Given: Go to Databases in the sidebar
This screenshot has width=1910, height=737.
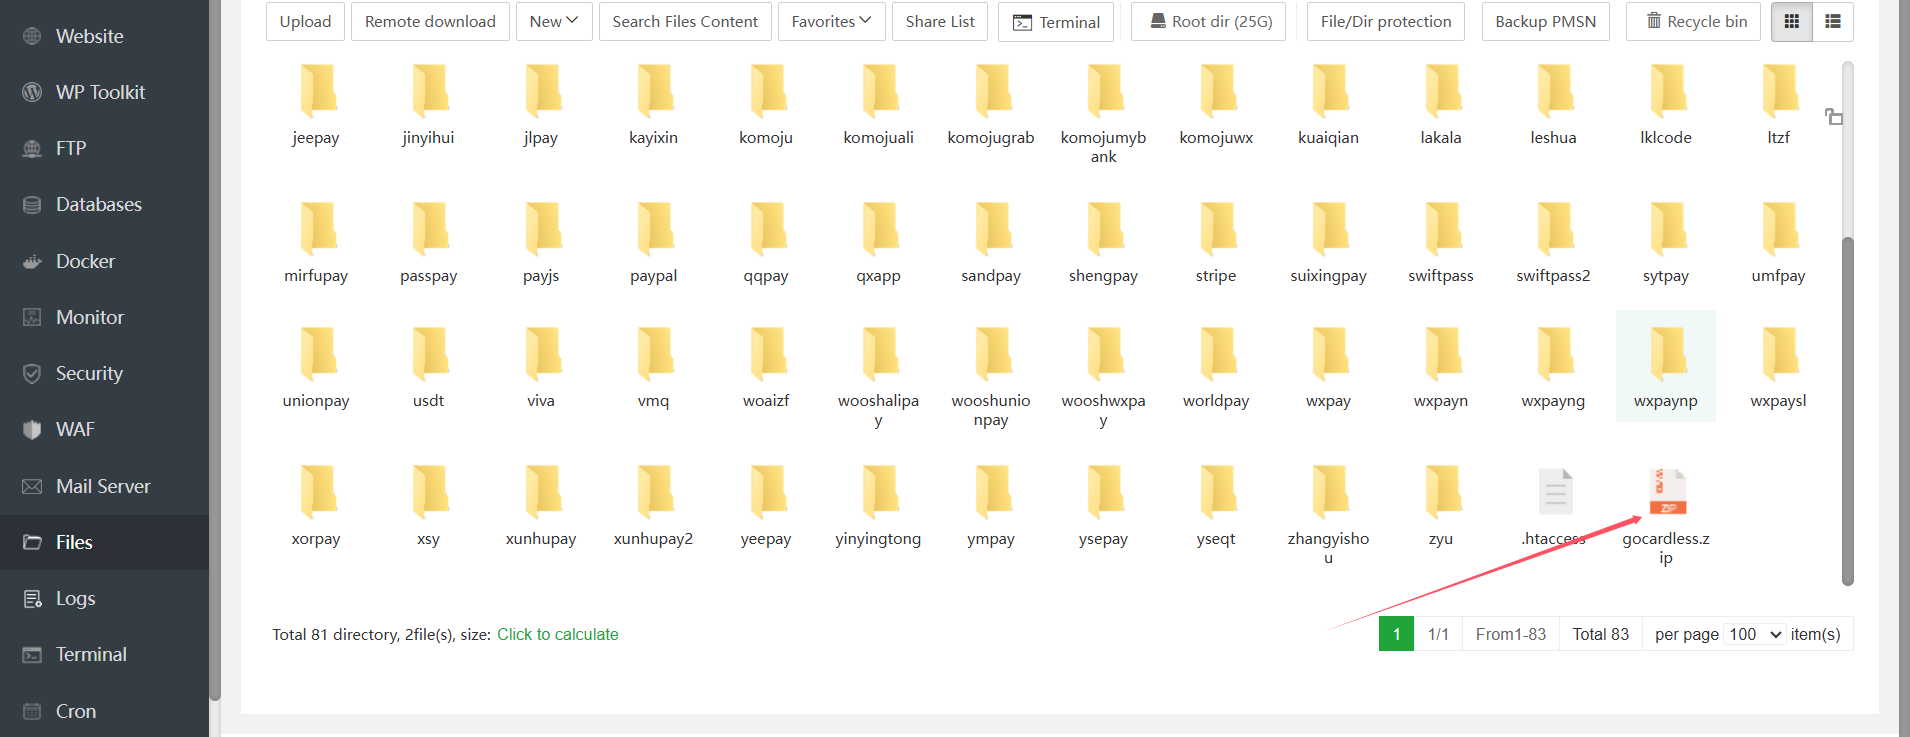Looking at the screenshot, I should pyautogui.click(x=98, y=204).
